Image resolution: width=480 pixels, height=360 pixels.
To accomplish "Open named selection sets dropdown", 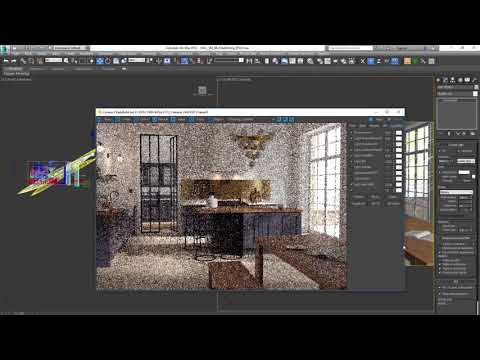I will tap(229, 60).
